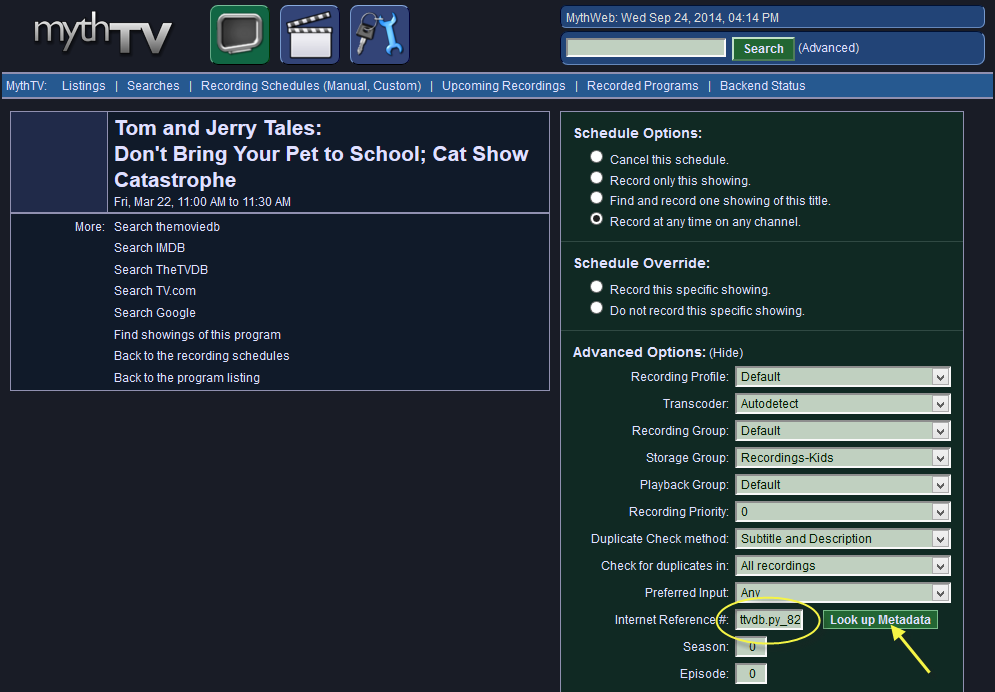Image resolution: width=995 pixels, height=692 pixels.
Task: Click Search IMDB link
Action: point(149,248)
